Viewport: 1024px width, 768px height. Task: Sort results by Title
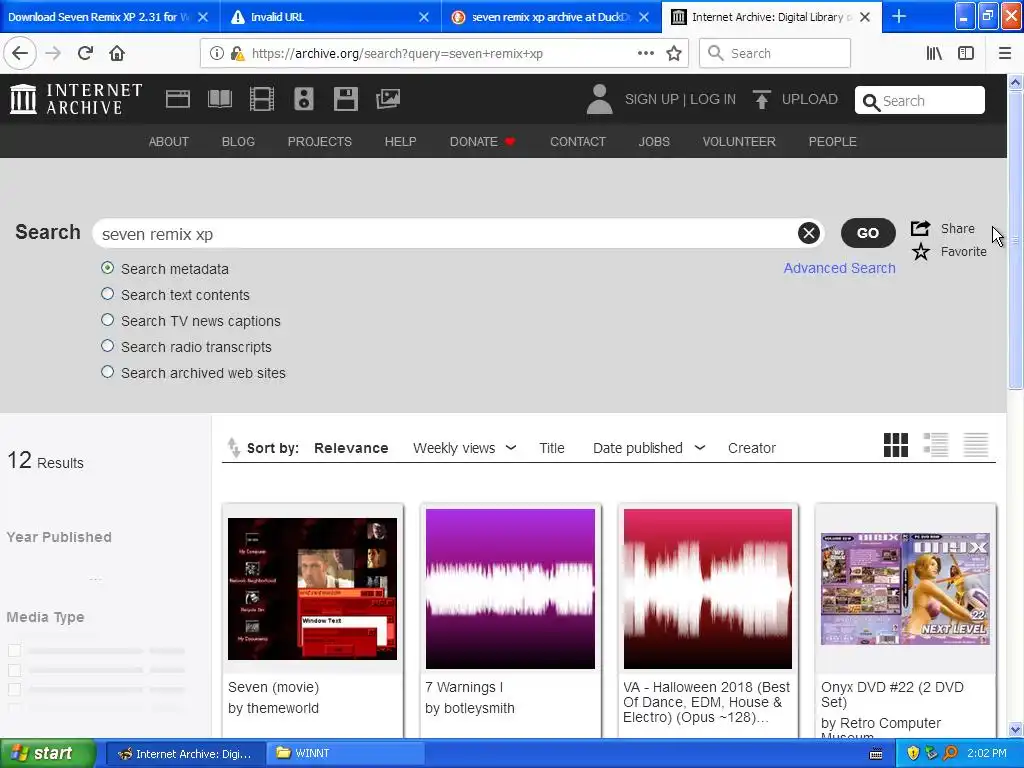(552, 448)
